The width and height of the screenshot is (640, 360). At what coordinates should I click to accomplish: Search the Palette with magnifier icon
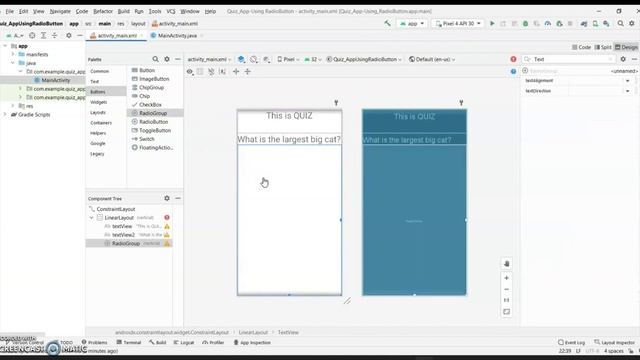click(x=156, y=59)
